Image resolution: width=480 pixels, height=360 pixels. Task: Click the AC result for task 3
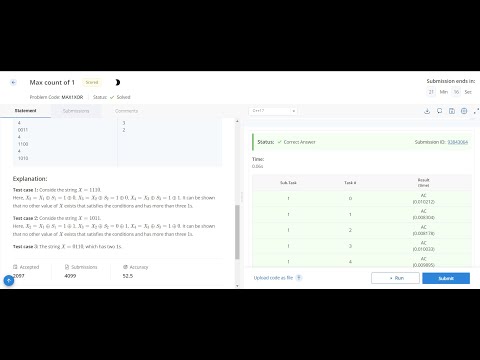423,246
